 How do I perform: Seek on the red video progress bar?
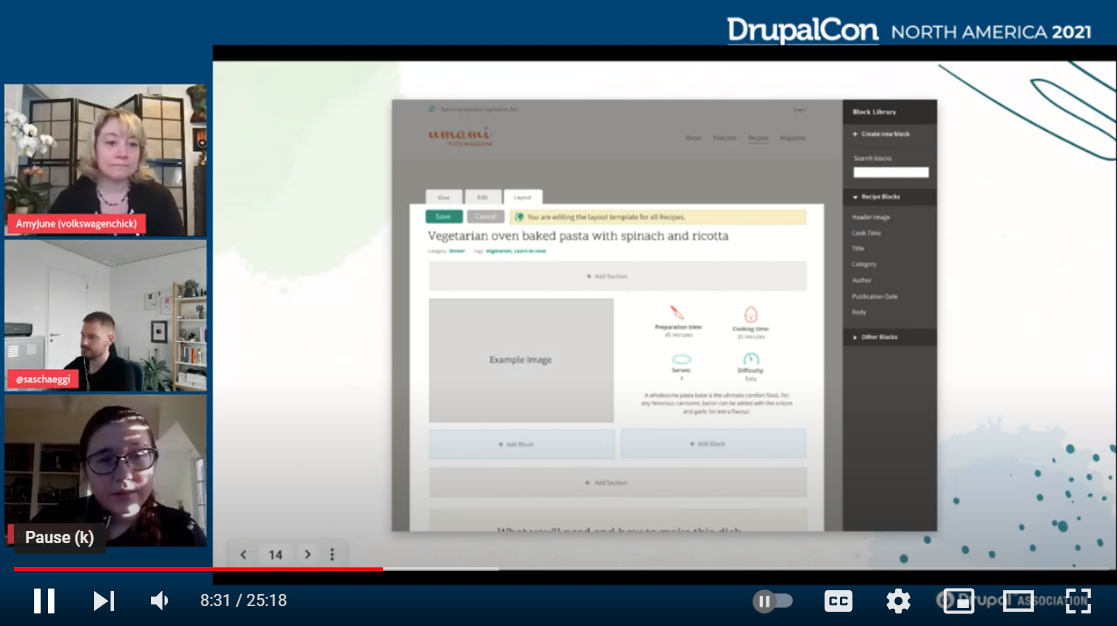pyautogui.click(x=198, y=568)
